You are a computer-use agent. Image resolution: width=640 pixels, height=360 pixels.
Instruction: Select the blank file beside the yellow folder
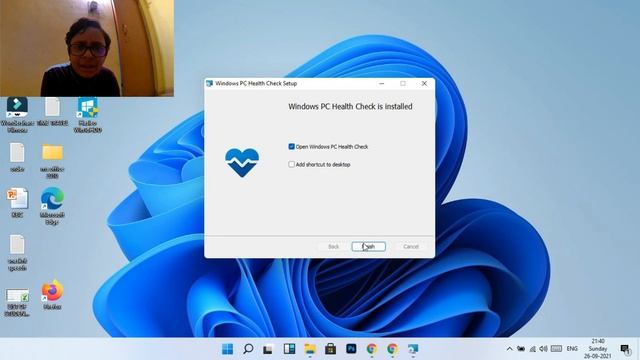[x=17, y=157]
